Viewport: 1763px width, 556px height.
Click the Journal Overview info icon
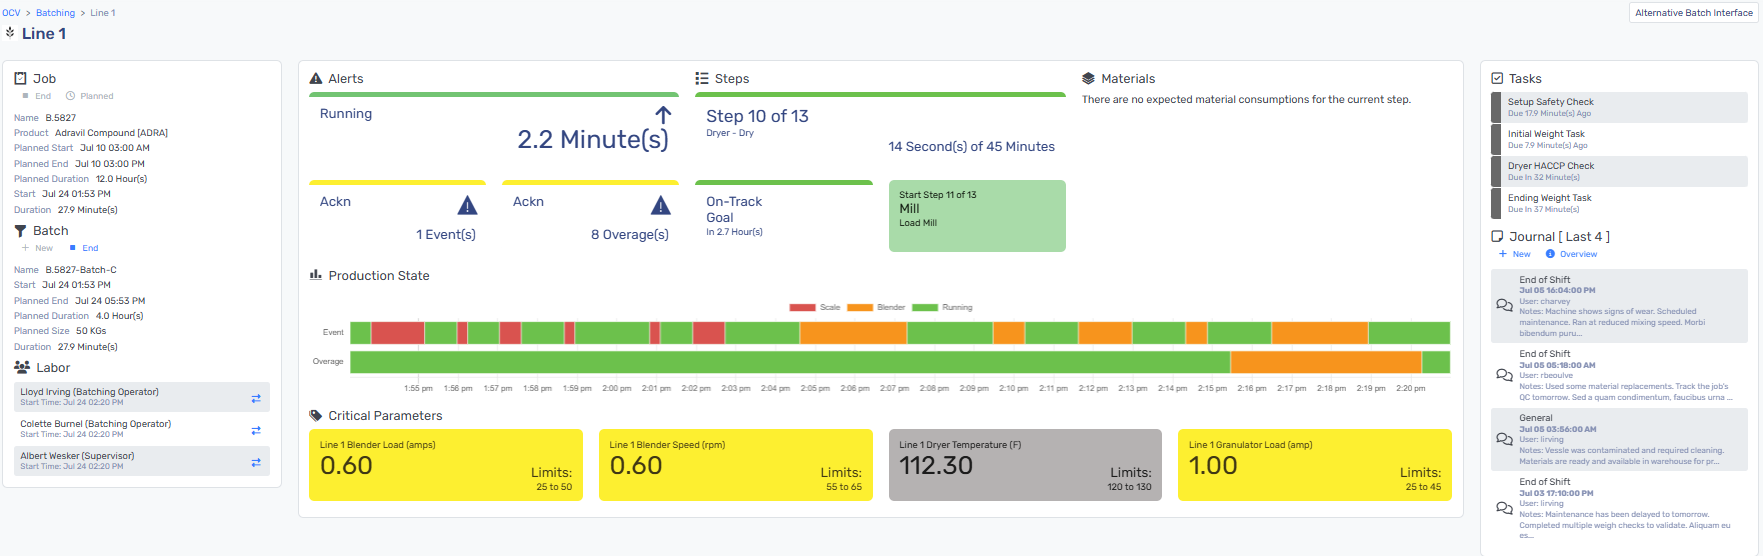[x=1550, y=254]
